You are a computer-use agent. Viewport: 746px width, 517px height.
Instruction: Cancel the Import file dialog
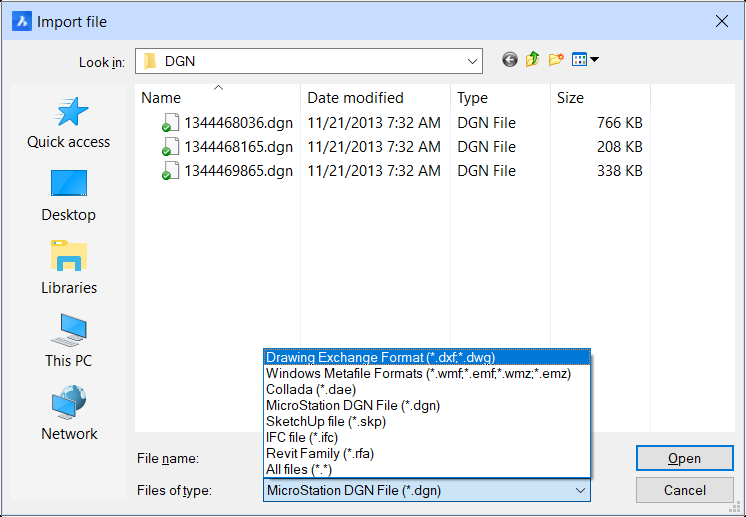[684, 490]
